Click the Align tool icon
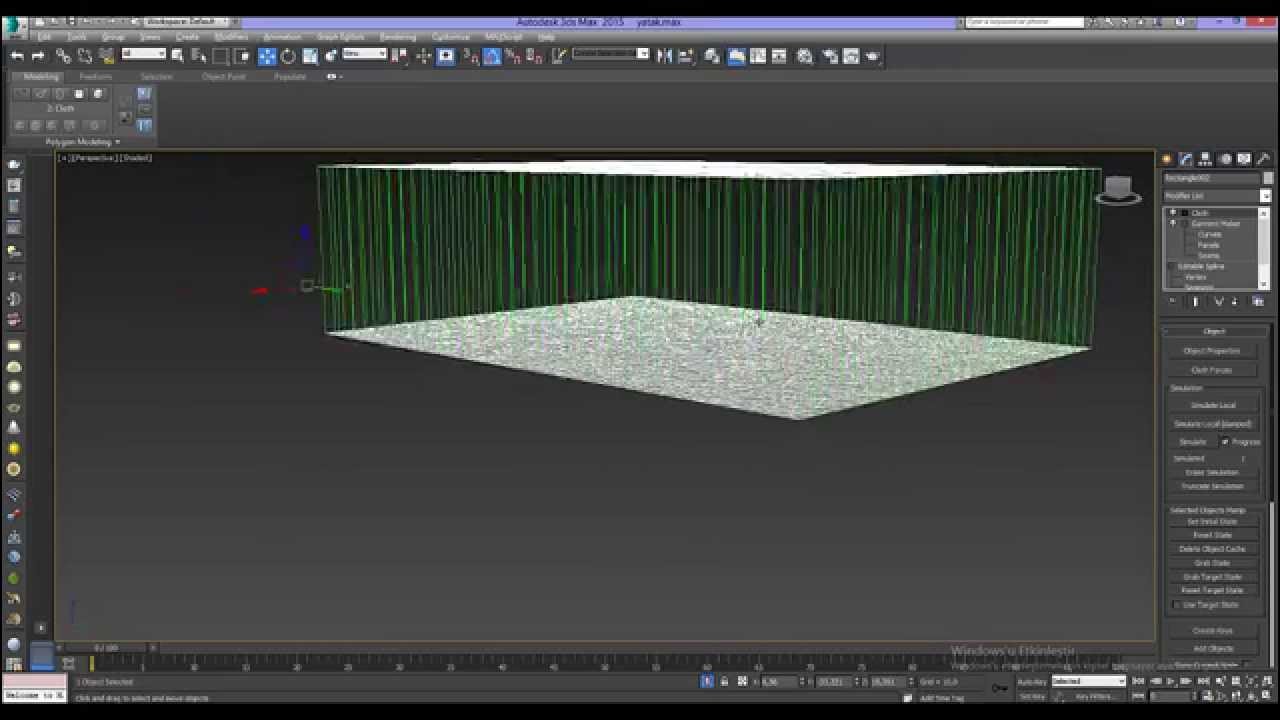This screenshot has height=720, width=1280. [686, 56]
